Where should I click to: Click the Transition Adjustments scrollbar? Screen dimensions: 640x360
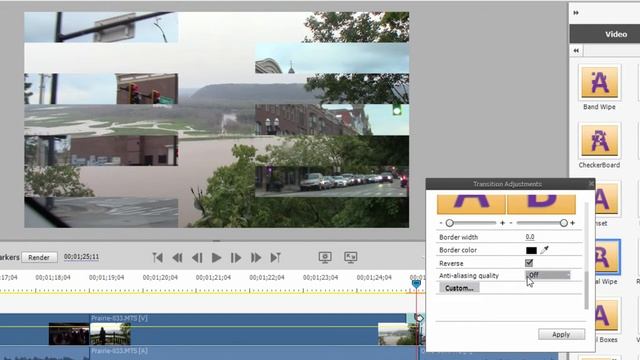(x=587, y=290)
